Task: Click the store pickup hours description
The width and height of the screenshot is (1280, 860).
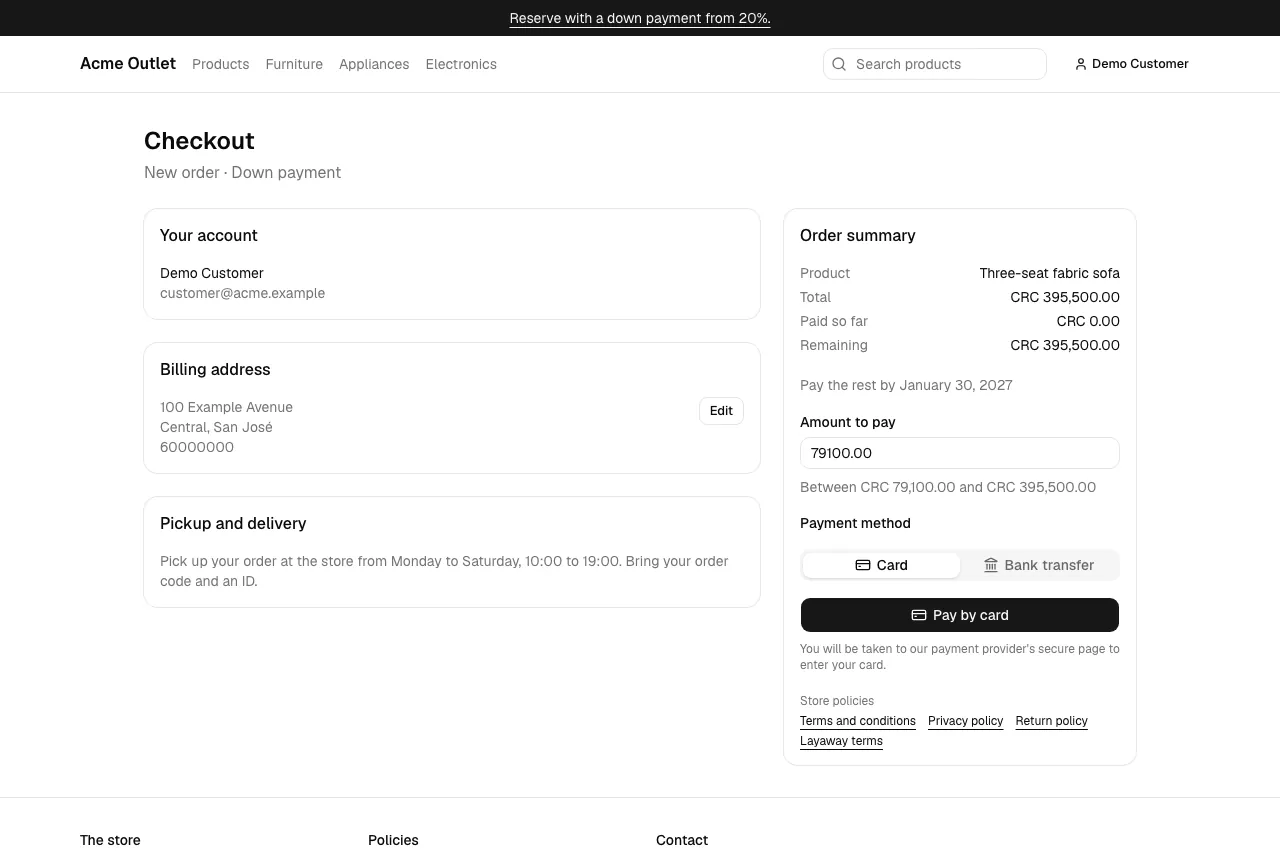Action: tap(444, 571)
